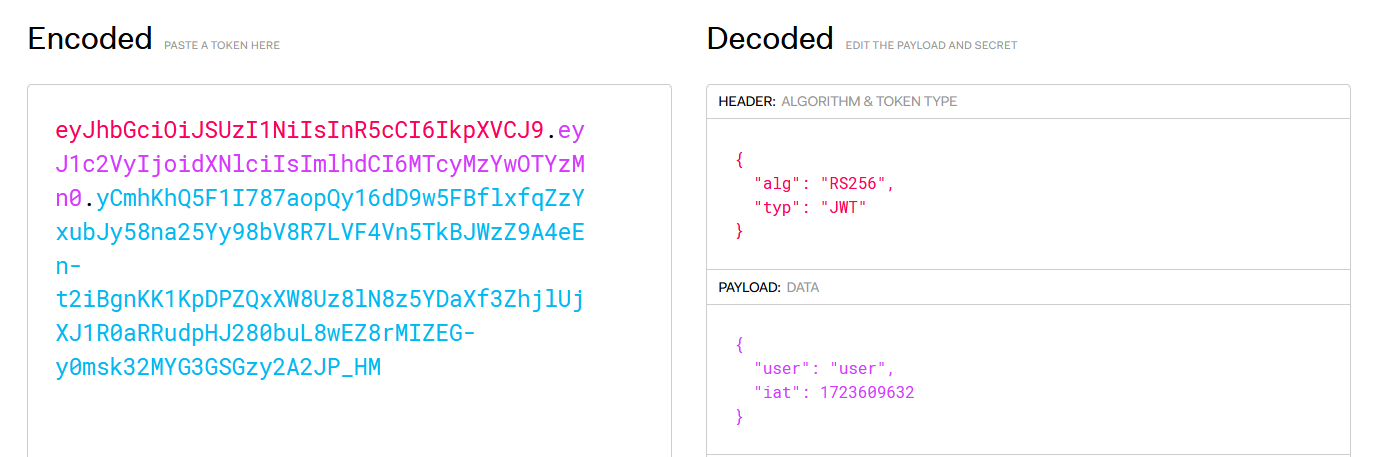Select the PAYLOAD section label
Viewport: 1386px width, 457px height.
click(749, 287)
